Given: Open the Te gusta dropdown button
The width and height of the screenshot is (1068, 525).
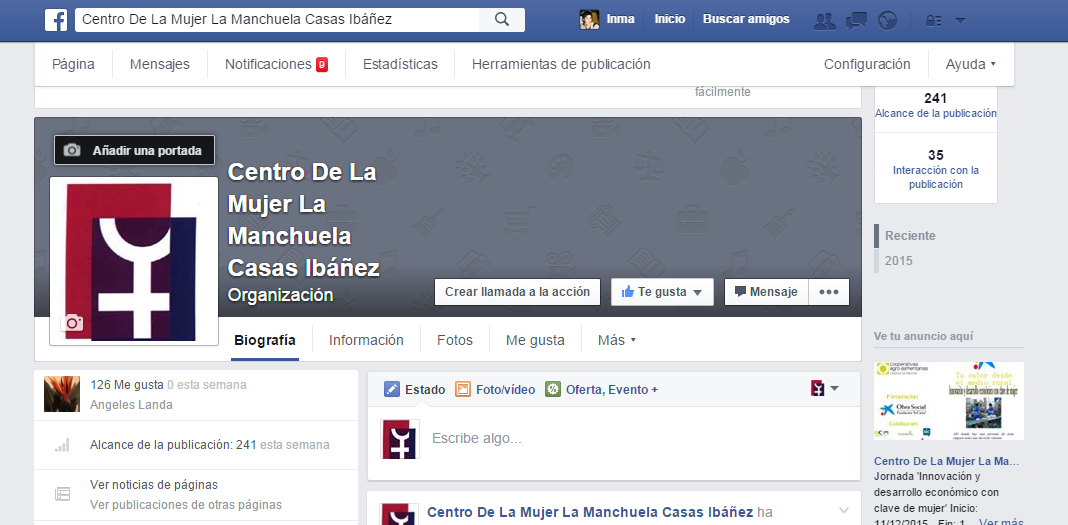Looking at the screenshot, I should pos(662,291).
